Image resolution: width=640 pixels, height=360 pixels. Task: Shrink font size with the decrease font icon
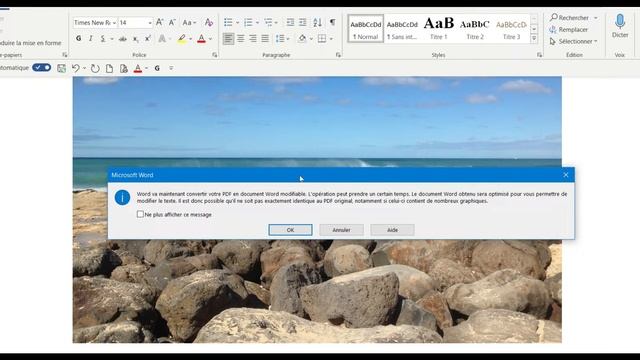pyautogui.click(x=172, y=22)
